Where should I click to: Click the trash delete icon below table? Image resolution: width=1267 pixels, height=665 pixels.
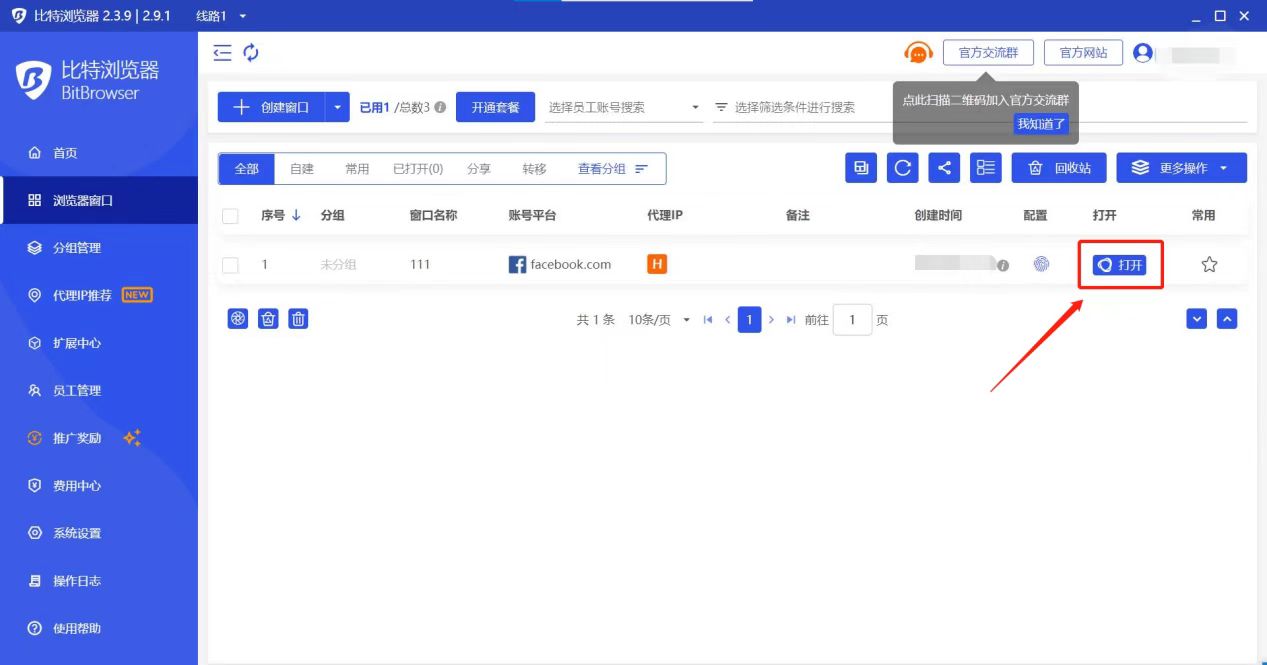click(x=298, y=319)
